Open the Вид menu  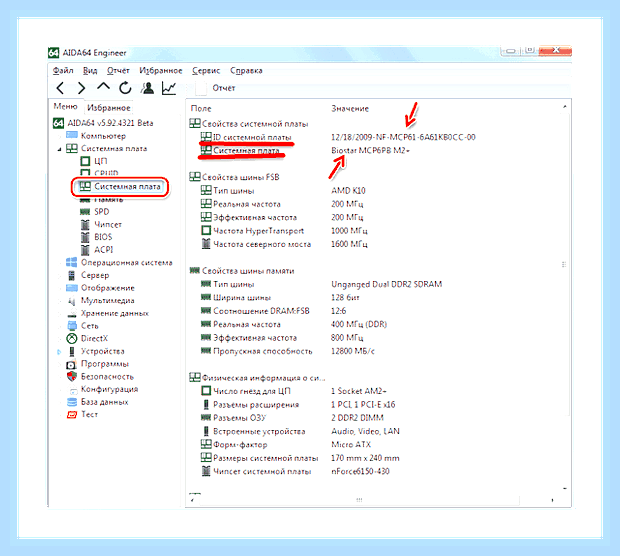(90, 70)
